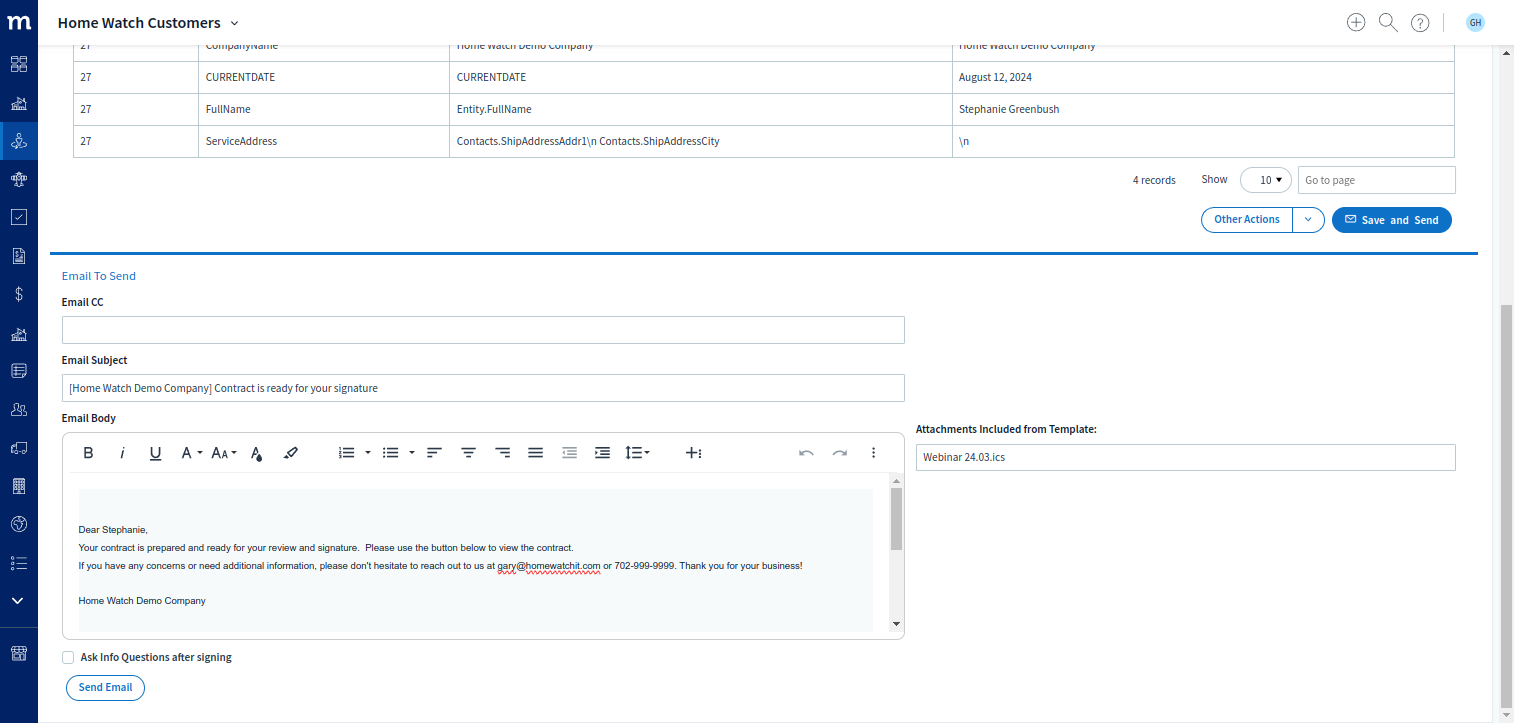Insert a numbered list
Screen dimensions: 1514x723
click(347, 453)
